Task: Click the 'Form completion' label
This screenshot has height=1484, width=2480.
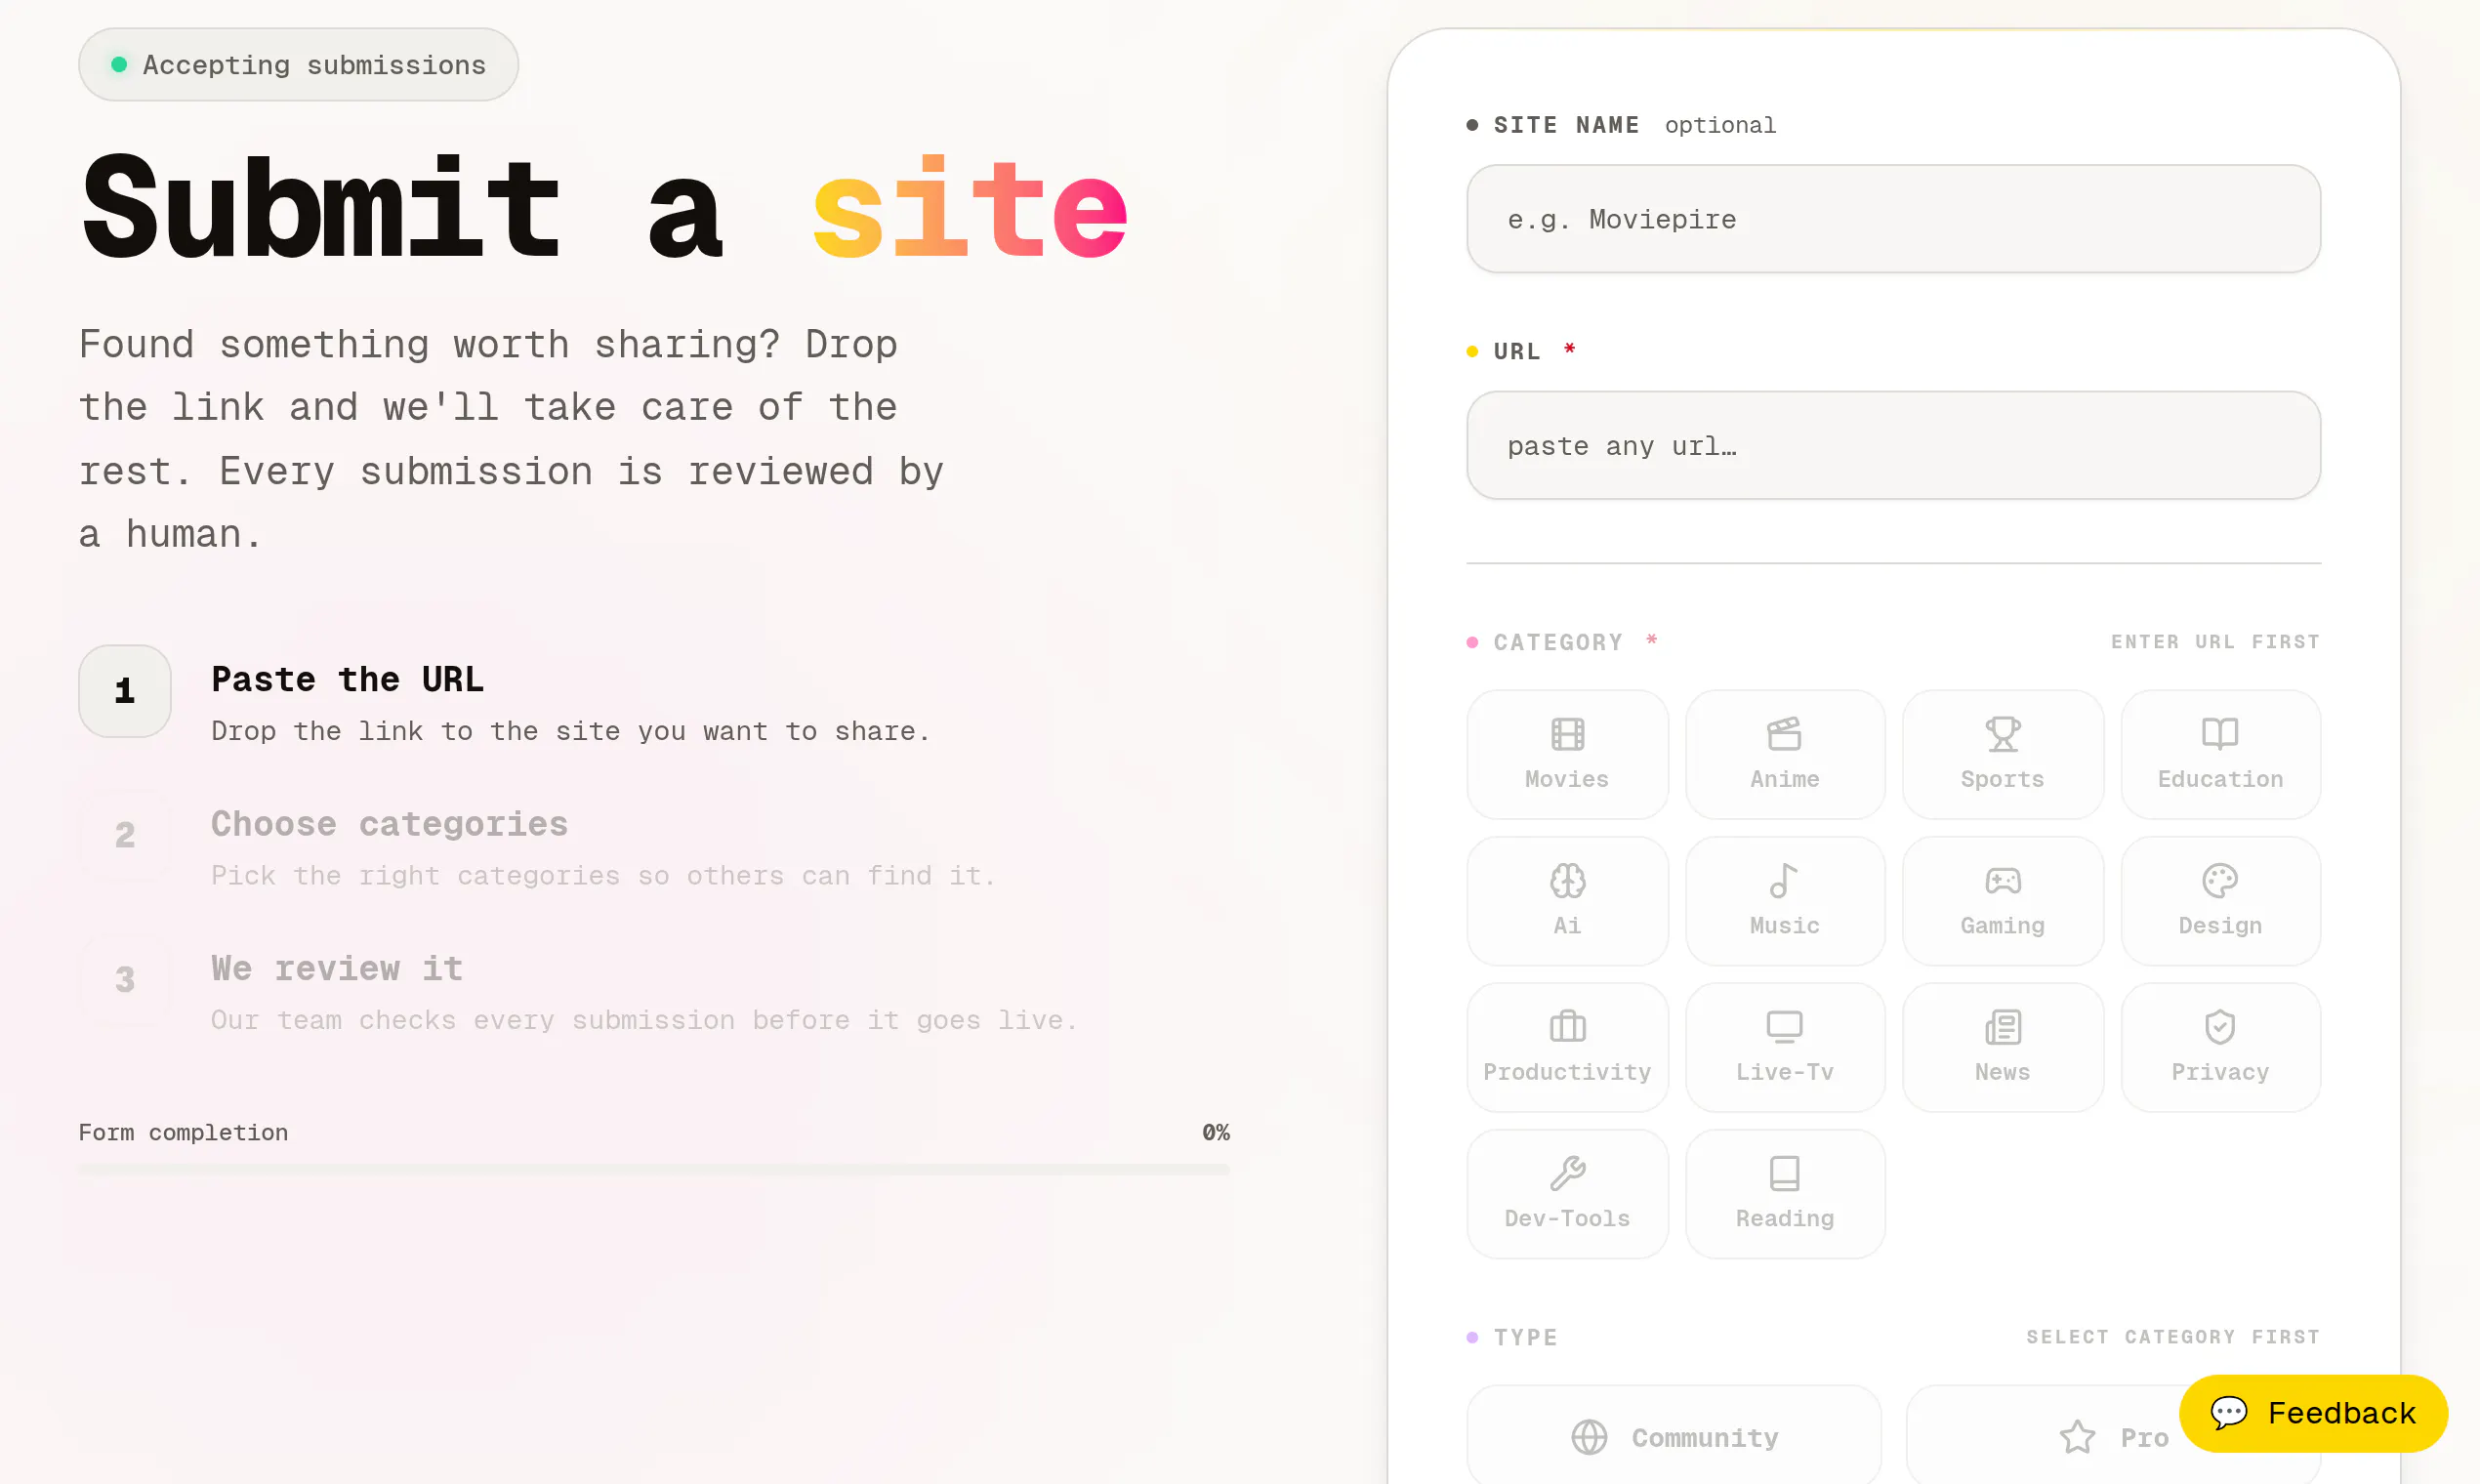Action: pos(184,1132)
